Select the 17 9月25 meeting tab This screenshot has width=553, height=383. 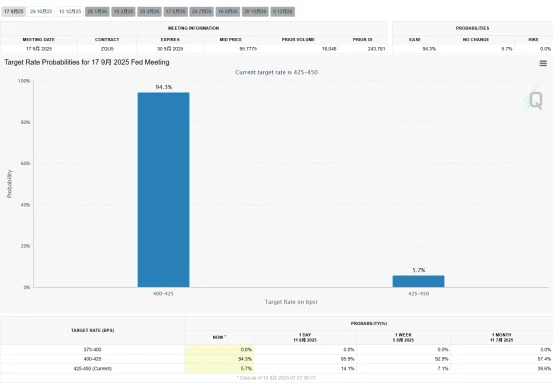(14, 12)
